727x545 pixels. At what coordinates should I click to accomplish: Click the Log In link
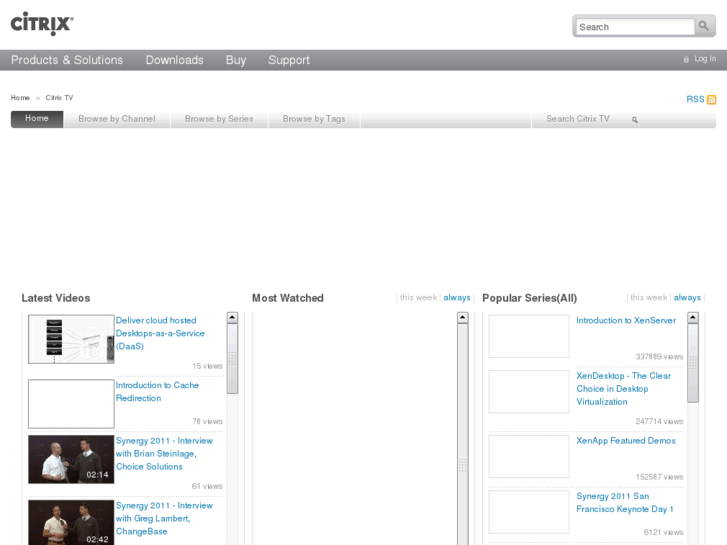[705, 59]
